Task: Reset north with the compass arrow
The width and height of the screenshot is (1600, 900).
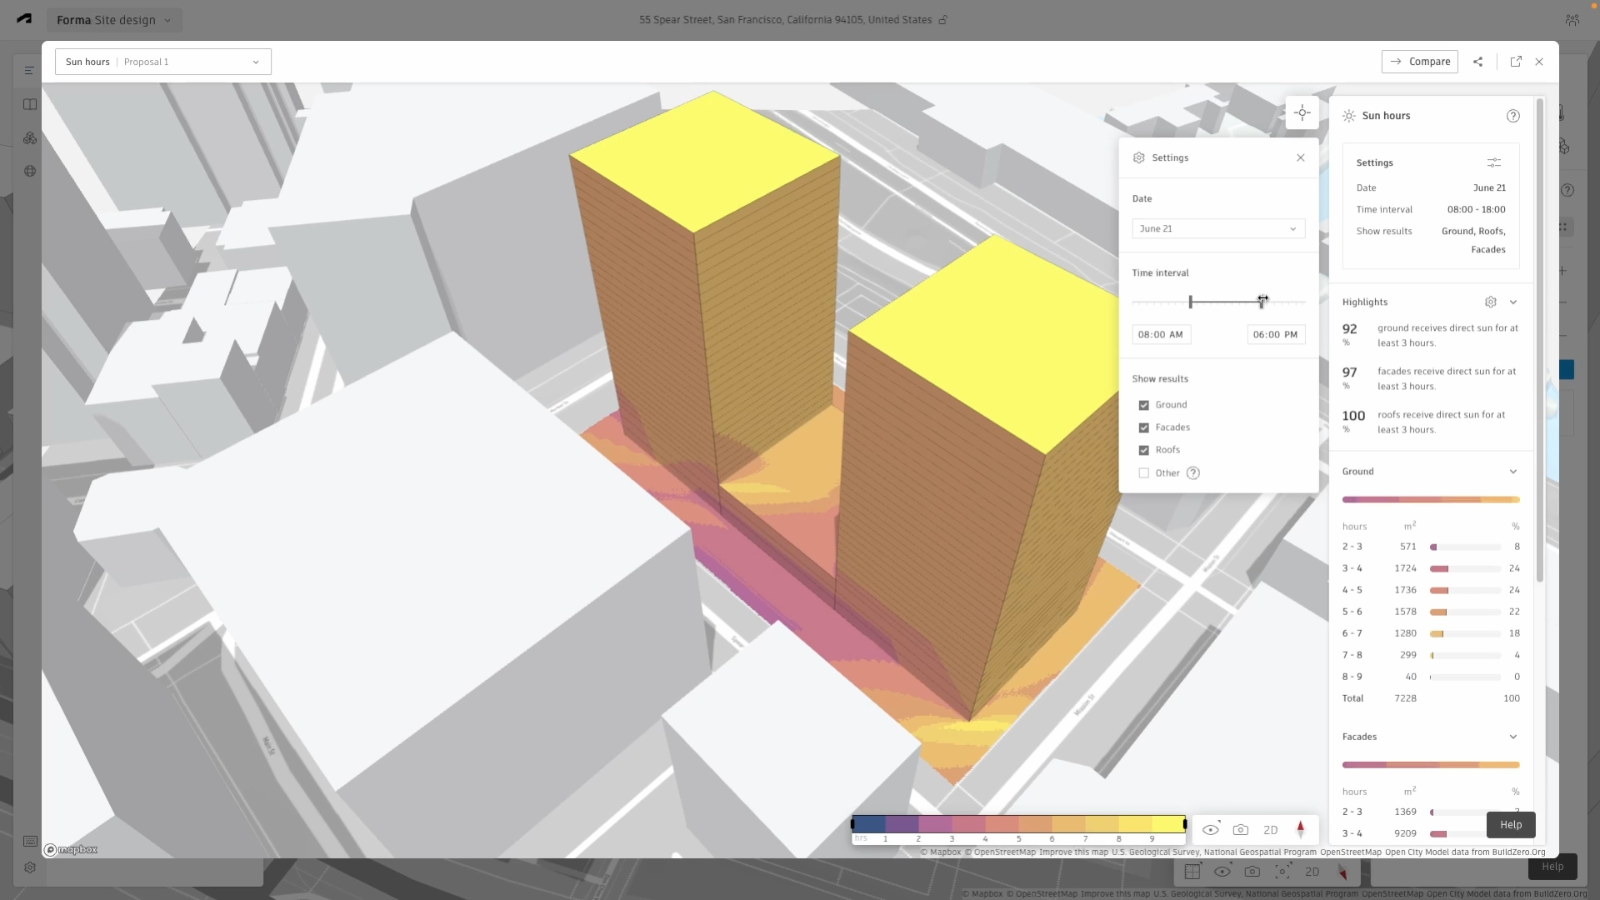Action: tap(1301, 829)
